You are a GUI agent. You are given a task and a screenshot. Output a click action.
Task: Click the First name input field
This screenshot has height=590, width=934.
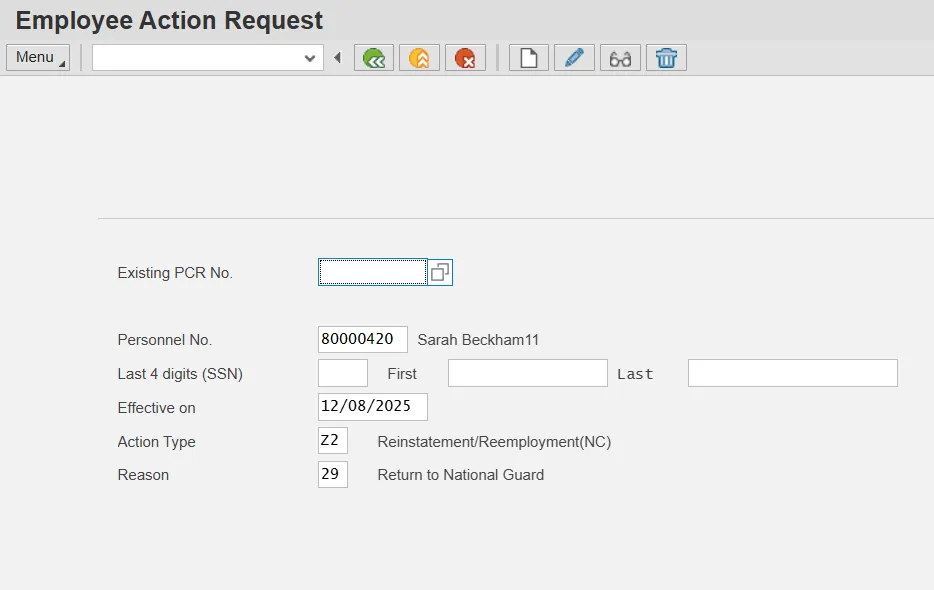click(x=527, y=374)
